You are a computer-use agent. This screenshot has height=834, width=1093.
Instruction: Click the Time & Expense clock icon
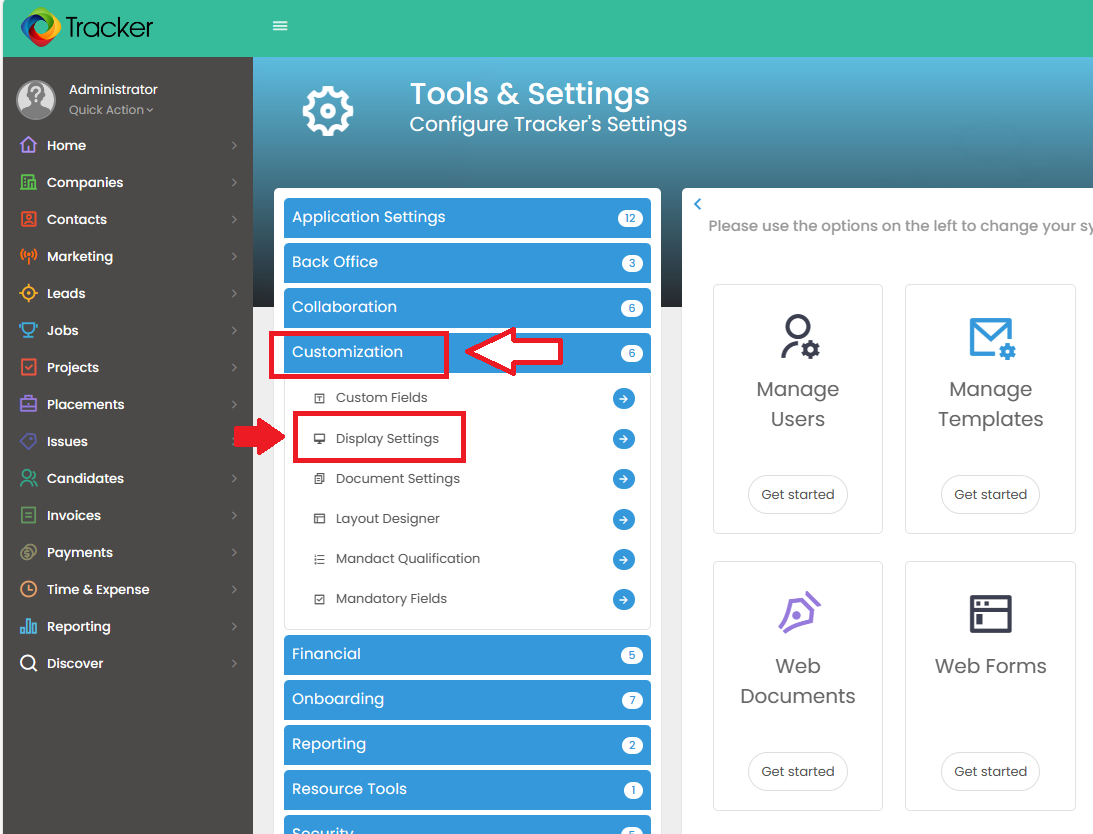point(29,589)
